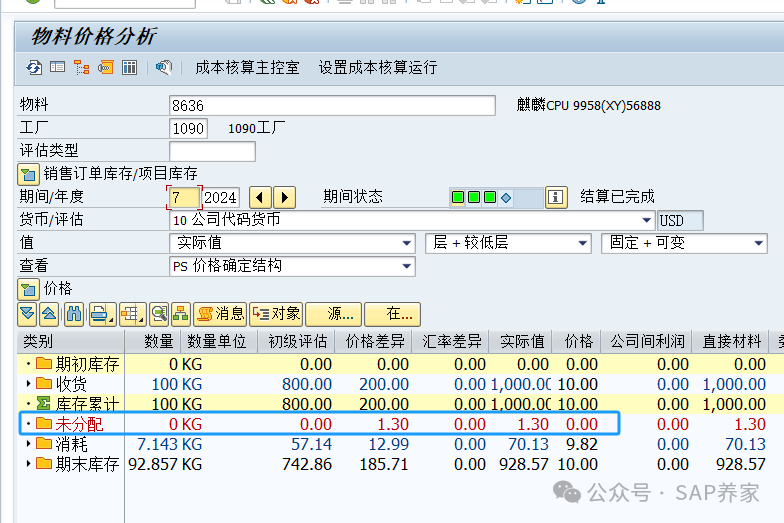Click the material master display icon
Viewport: 784px width, 523px height.
point(58,67)
